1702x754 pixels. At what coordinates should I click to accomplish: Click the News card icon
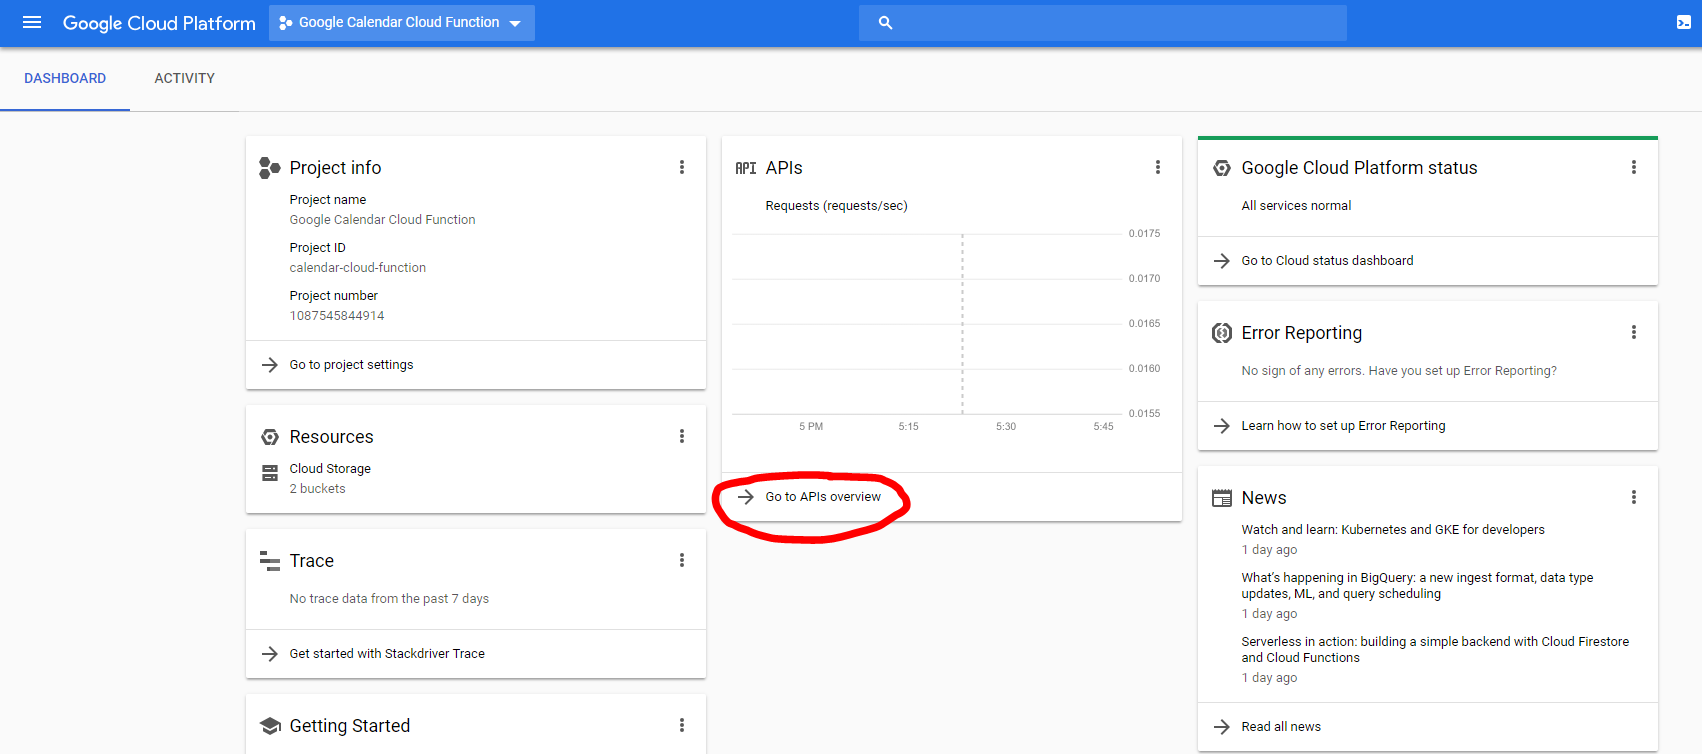click(x=1222, y=498)
